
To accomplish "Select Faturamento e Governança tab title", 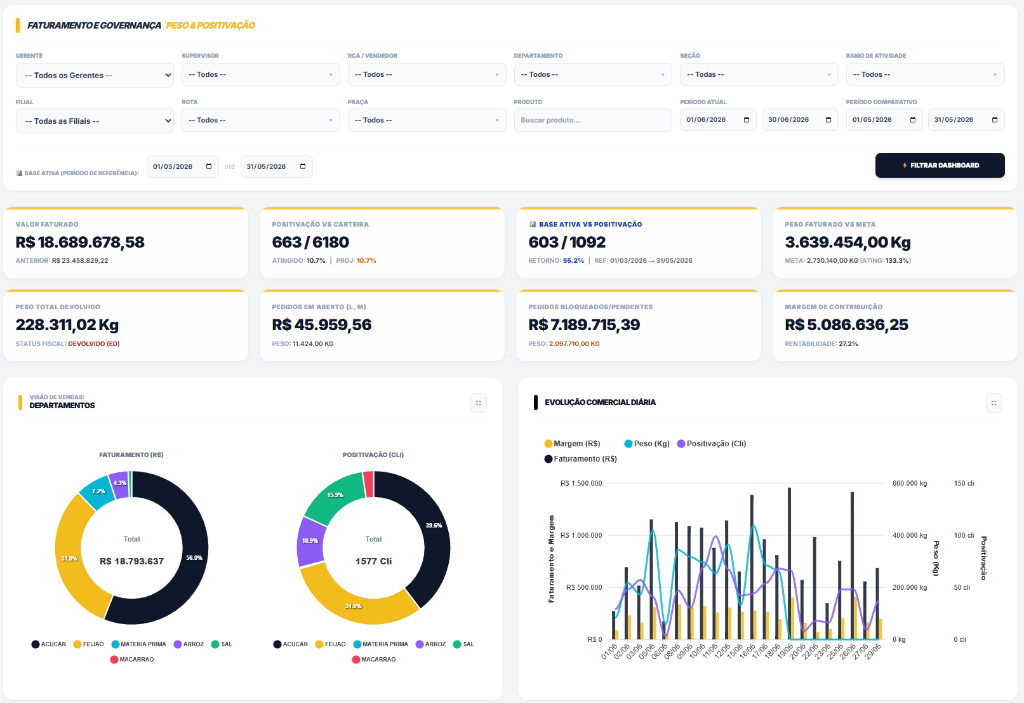I will tap(94, 25).
